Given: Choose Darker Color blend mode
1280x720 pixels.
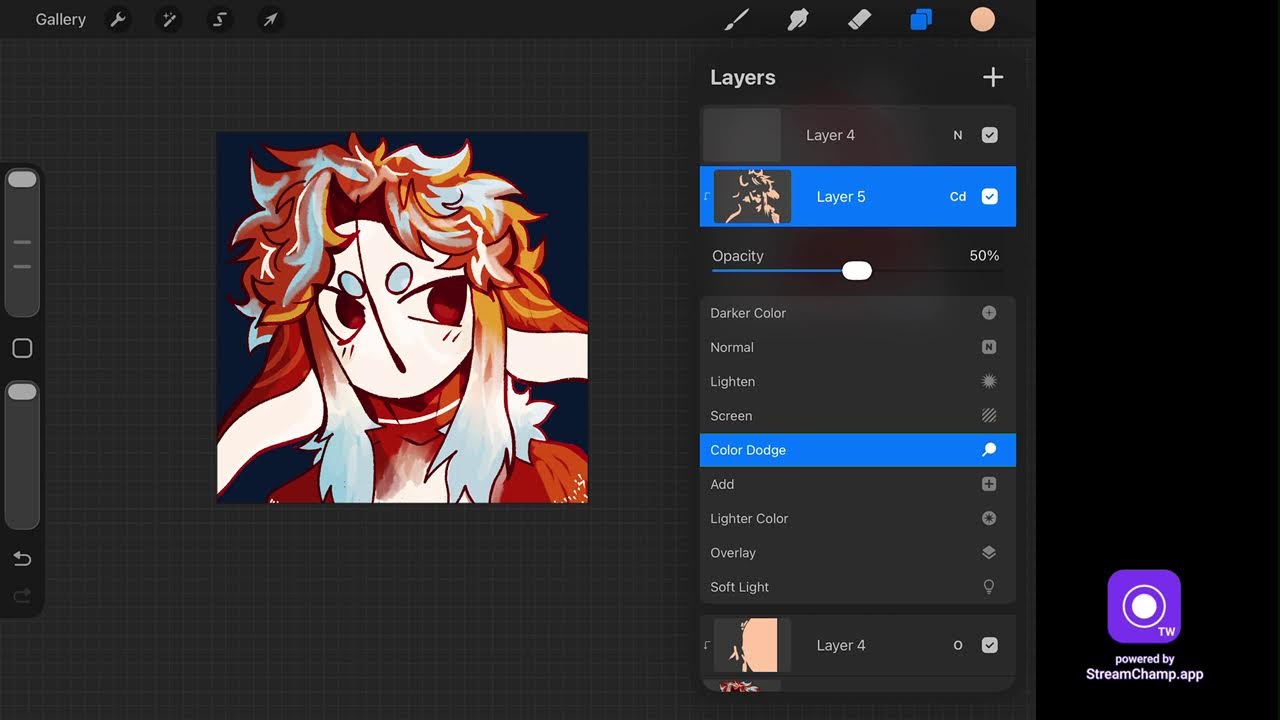Looking at the screenshot, I should [x=858, y=313].
